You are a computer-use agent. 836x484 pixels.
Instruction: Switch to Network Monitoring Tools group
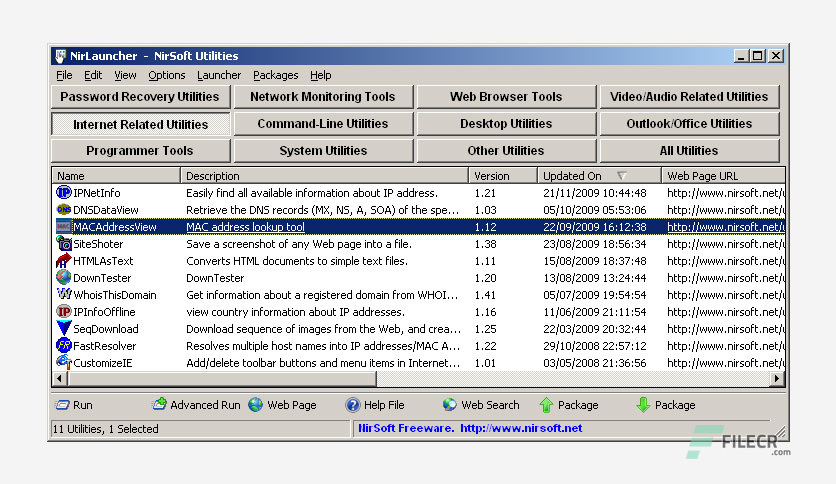tap(324, 96)
